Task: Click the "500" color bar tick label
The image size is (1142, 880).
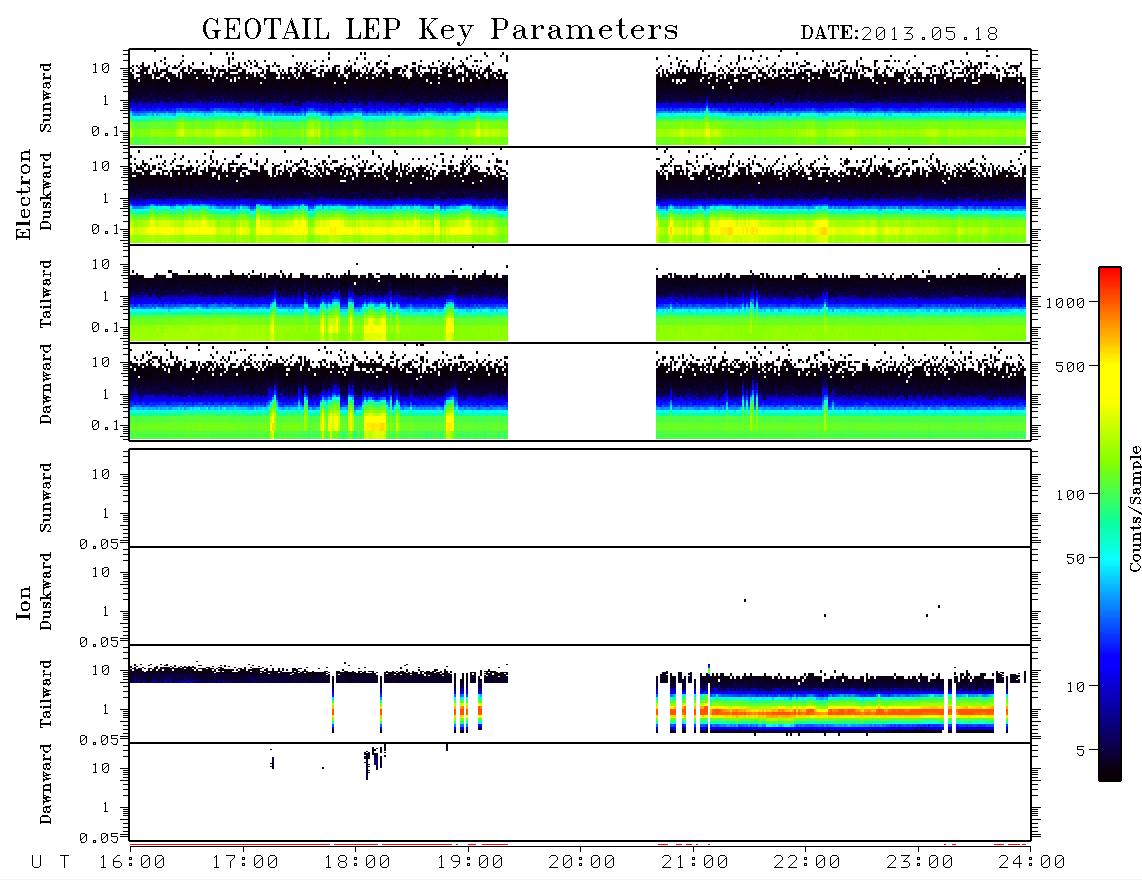Action: pos(1070,366)
